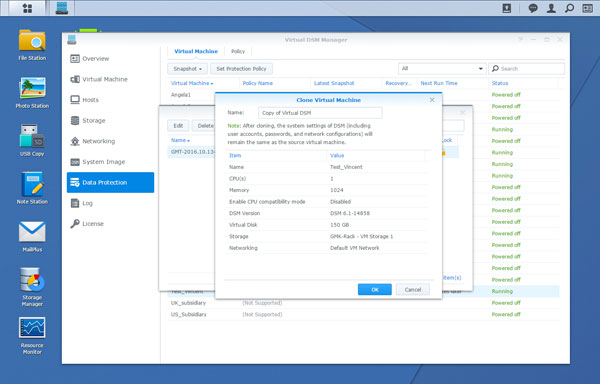
Task: Open the widgets panel icon
Action: coord(587,8)
